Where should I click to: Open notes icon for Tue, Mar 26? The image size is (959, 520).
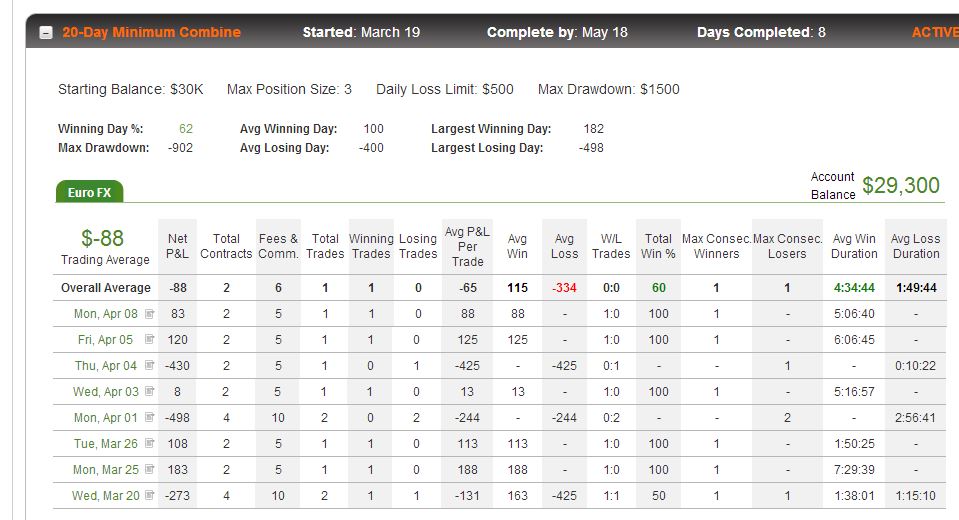149,443
